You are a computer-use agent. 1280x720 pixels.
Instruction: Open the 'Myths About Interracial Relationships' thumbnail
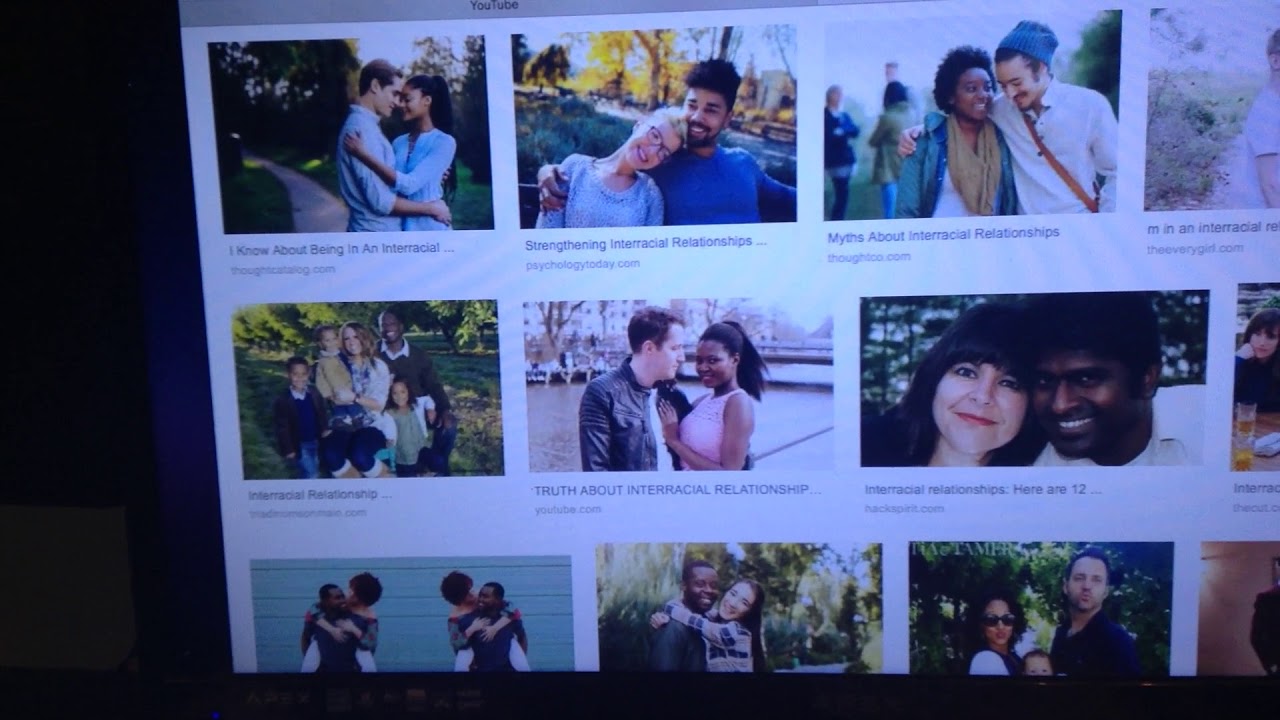971,117
